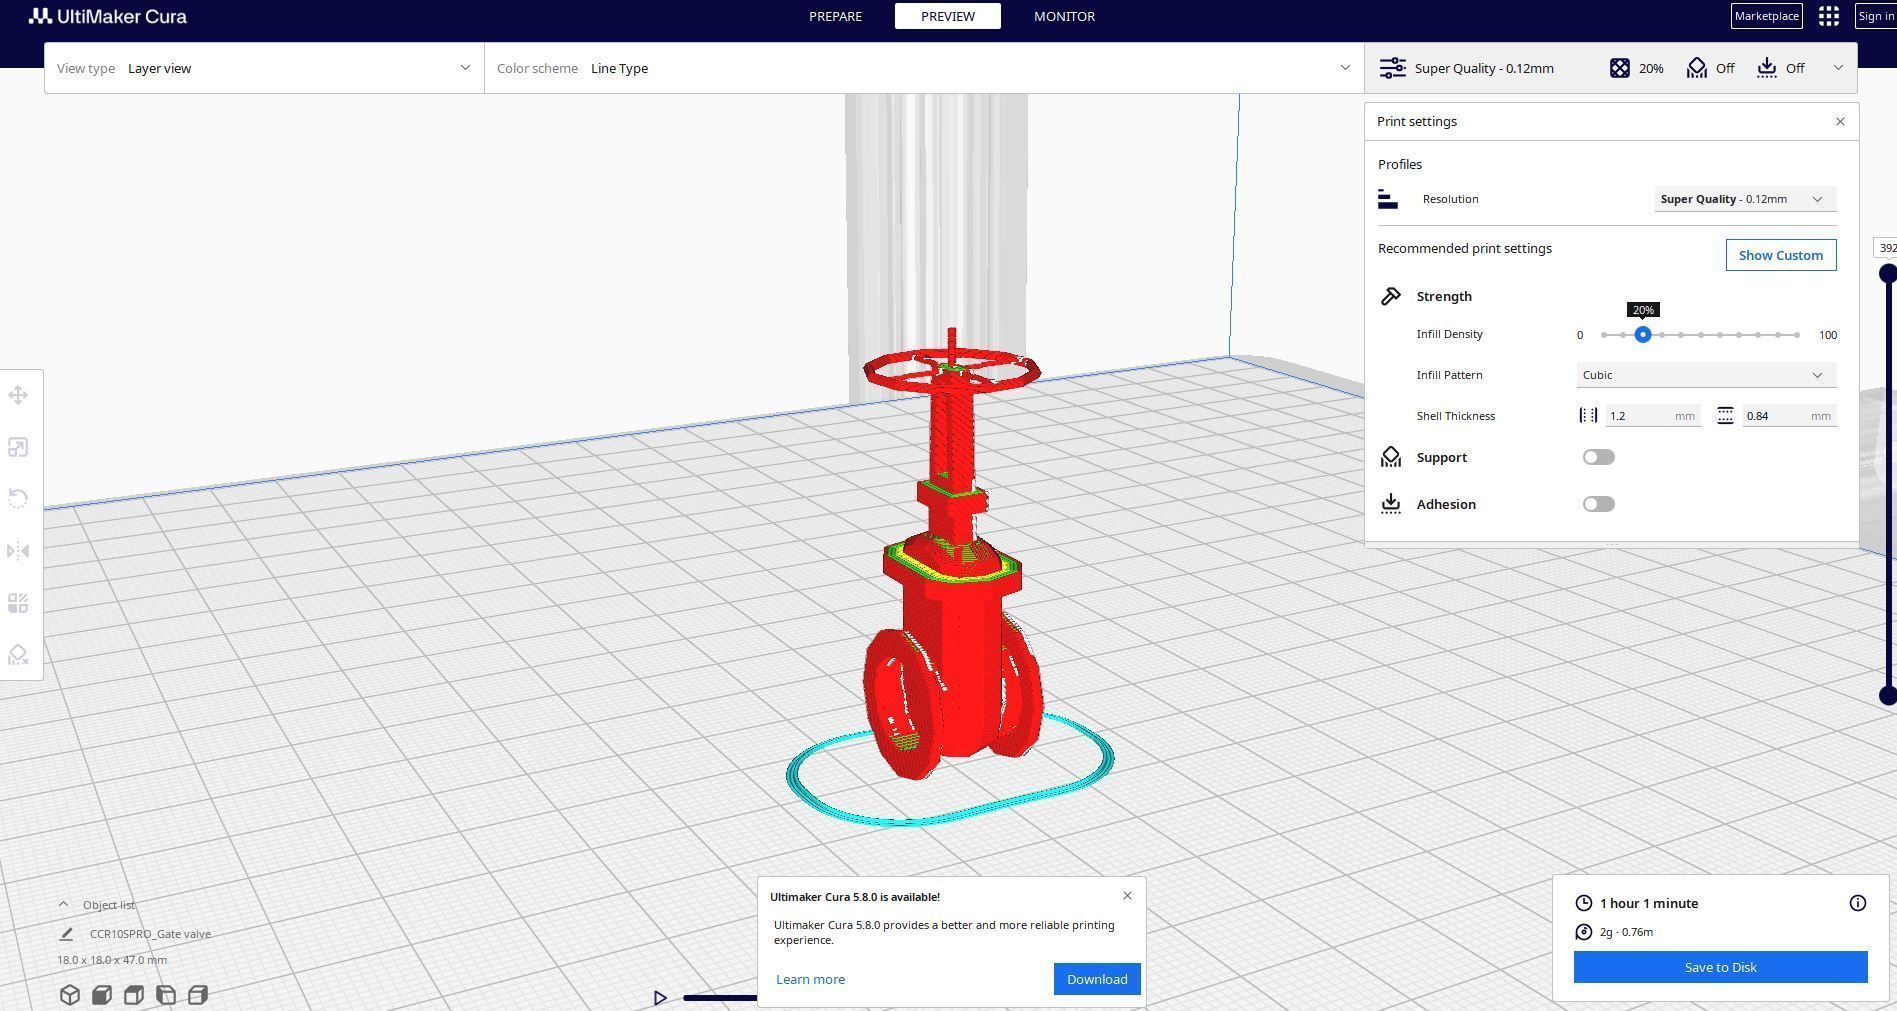Screen dimensions: 1897x1011
Task: Open the View type dropdown
Action: (265, 68)
